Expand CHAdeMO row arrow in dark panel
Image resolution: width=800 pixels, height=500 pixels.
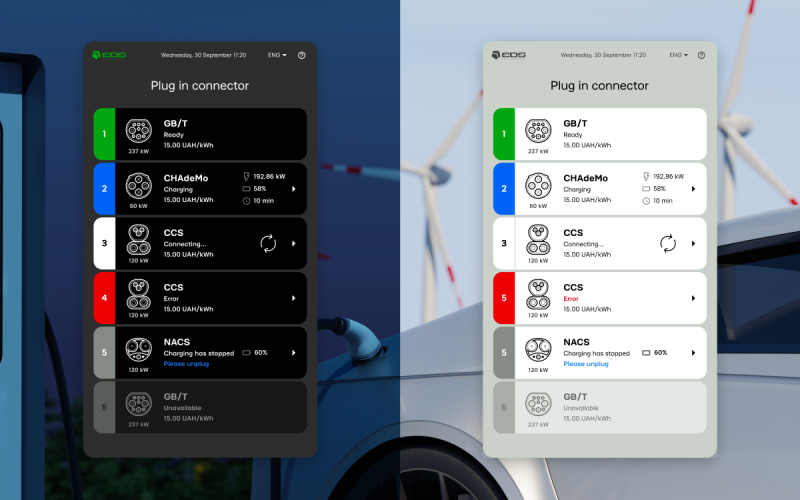(294, 189)
